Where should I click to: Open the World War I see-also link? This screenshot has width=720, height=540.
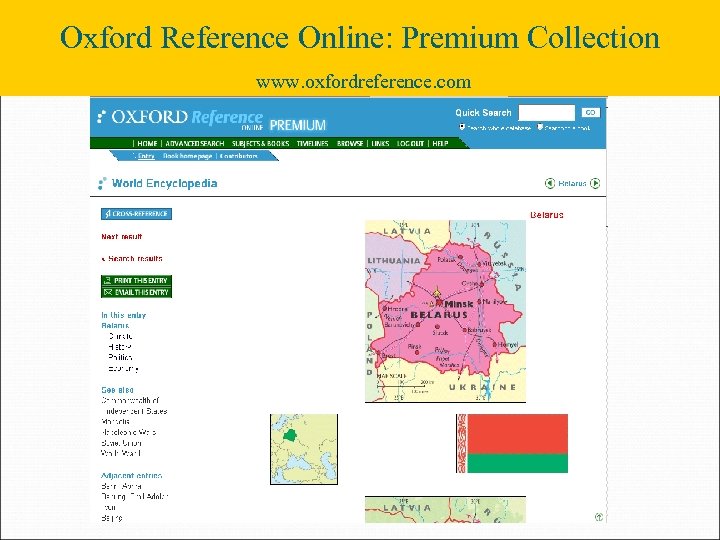[x=121, y=453]
